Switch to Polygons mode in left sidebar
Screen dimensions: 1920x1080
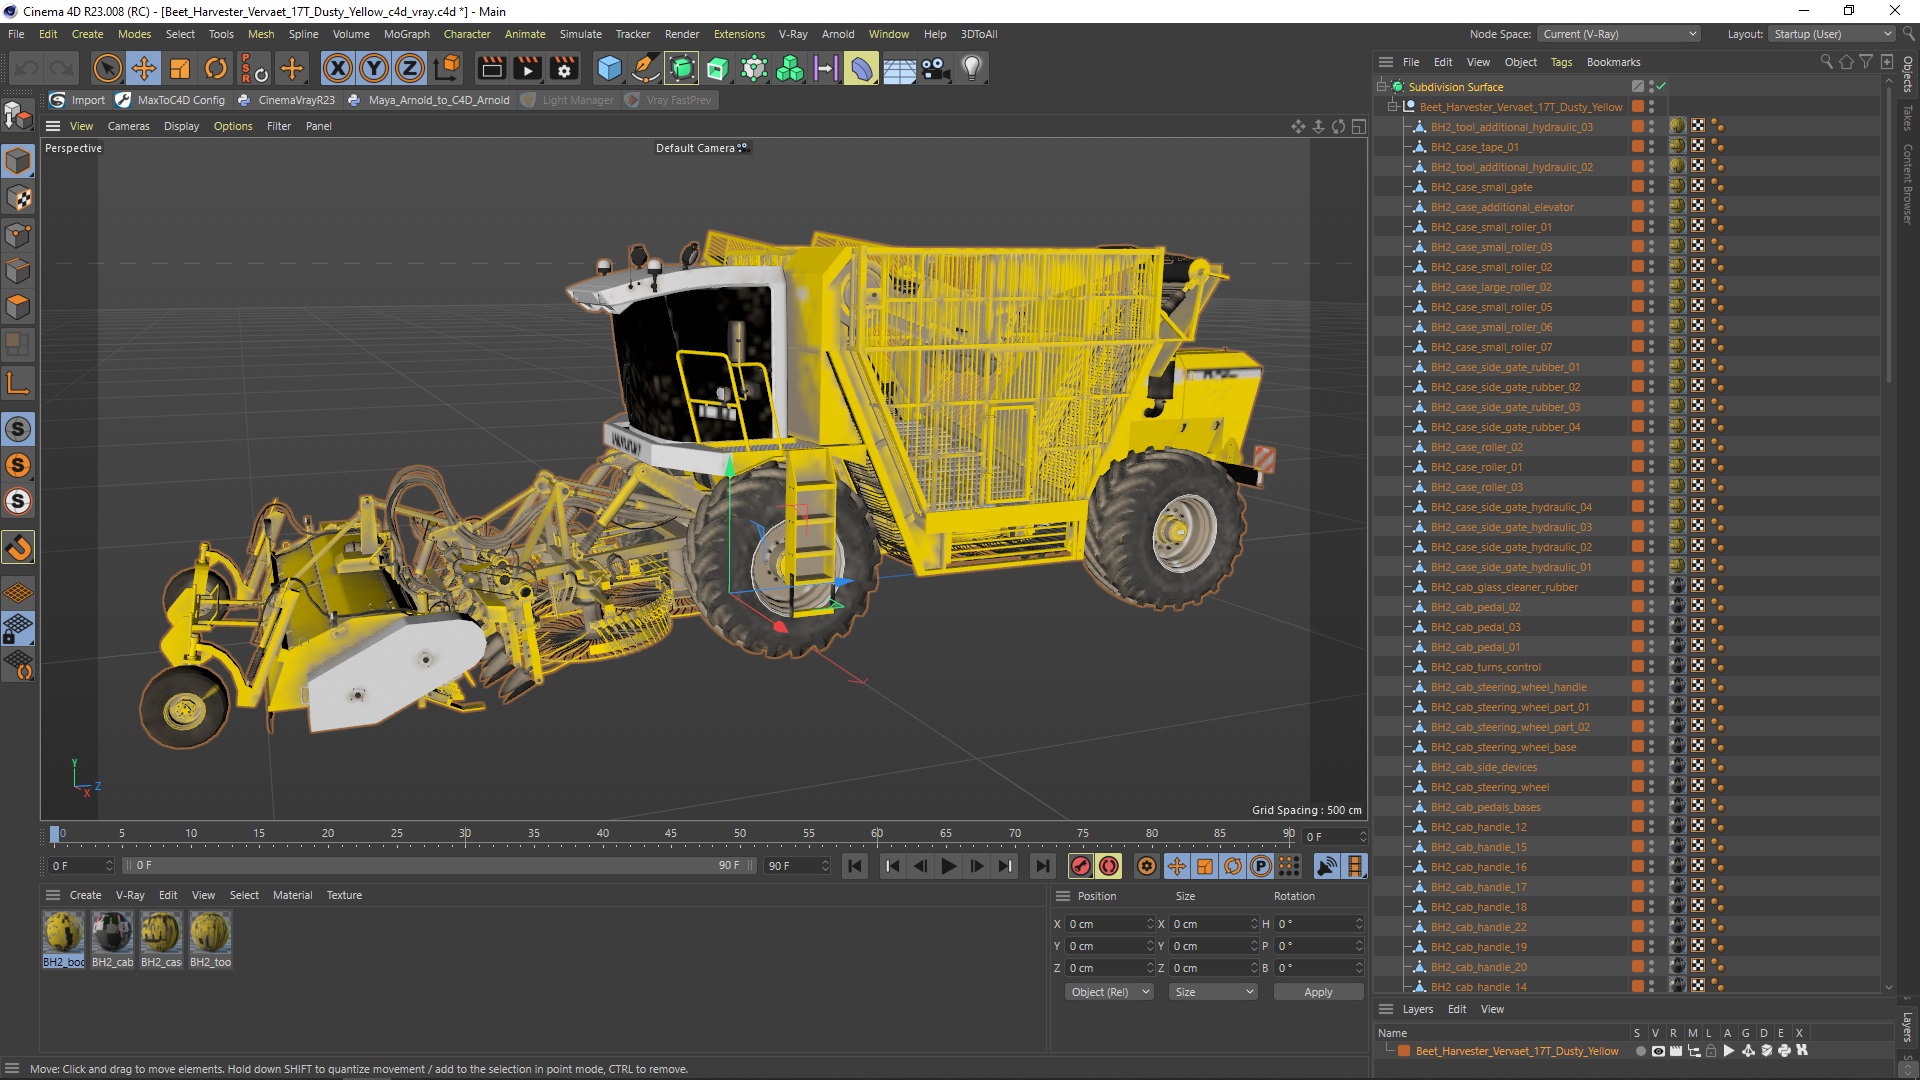coord(18,307)
